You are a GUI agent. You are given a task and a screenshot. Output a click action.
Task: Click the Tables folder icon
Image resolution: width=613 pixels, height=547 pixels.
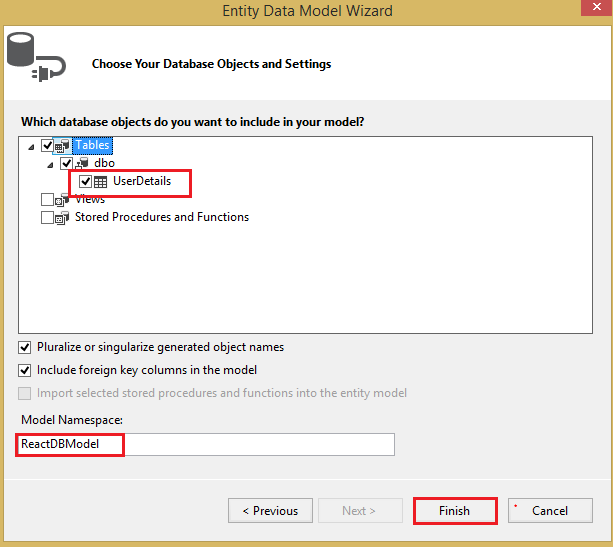(x=62, y=146)
